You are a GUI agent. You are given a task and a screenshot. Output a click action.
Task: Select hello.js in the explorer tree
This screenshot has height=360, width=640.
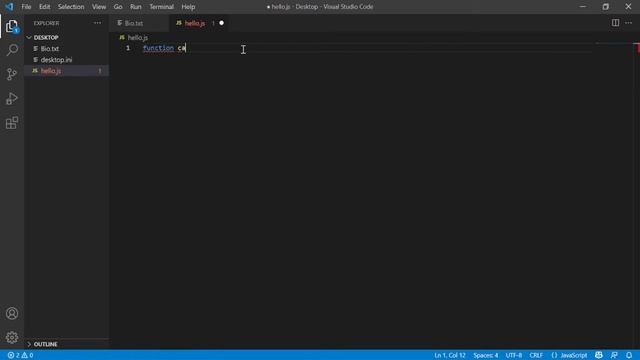point(66,71)
